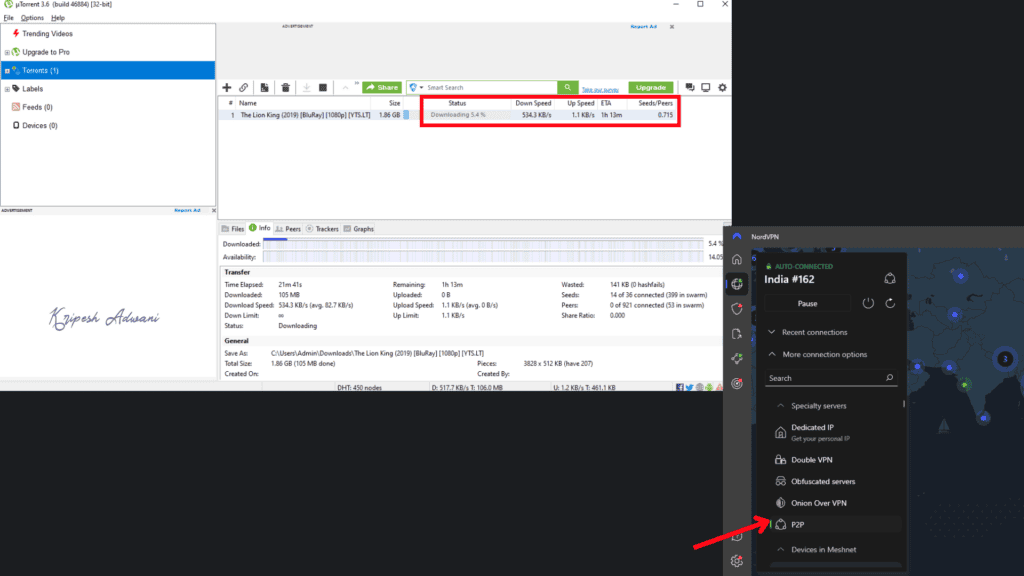Switch to the Peers tab
This screenshot has width=1024, height=576.
[x=287, y=228]
